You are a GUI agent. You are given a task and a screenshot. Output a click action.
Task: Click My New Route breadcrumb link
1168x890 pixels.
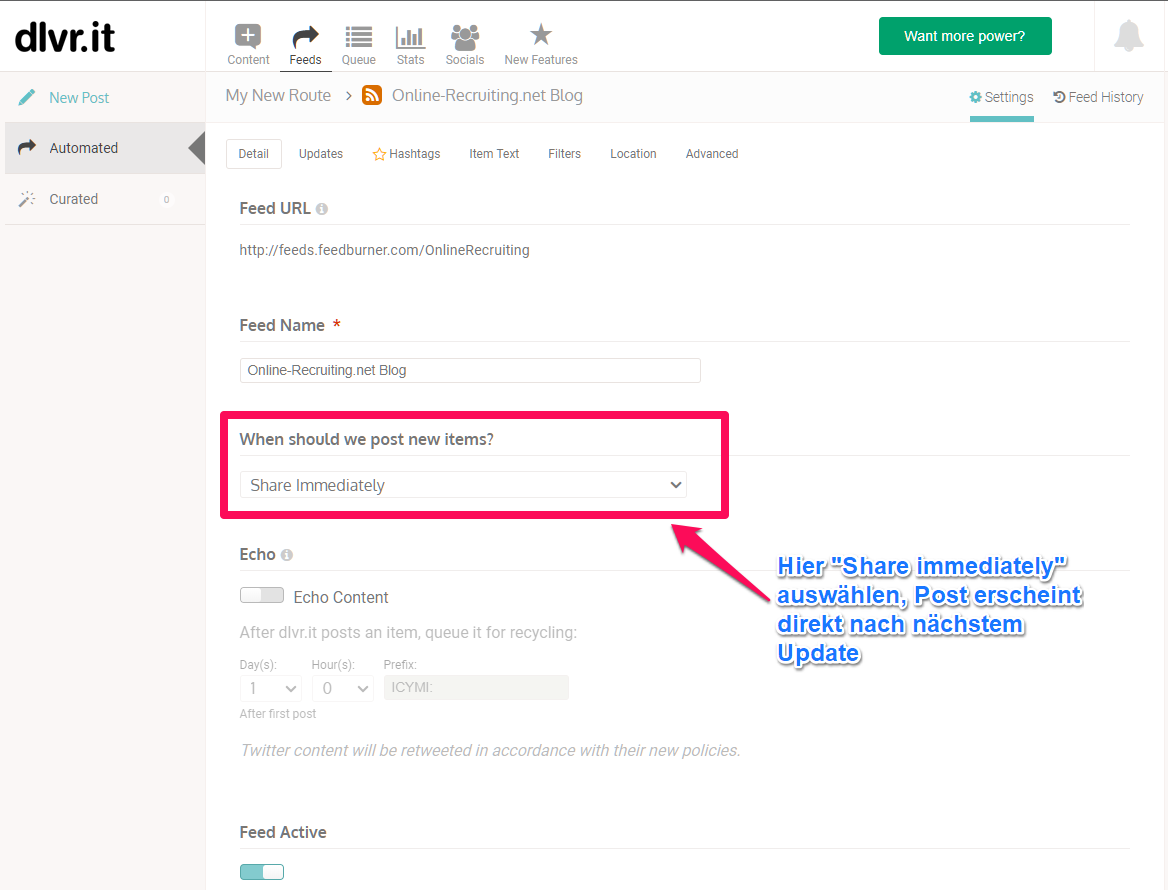pos(278,96)
